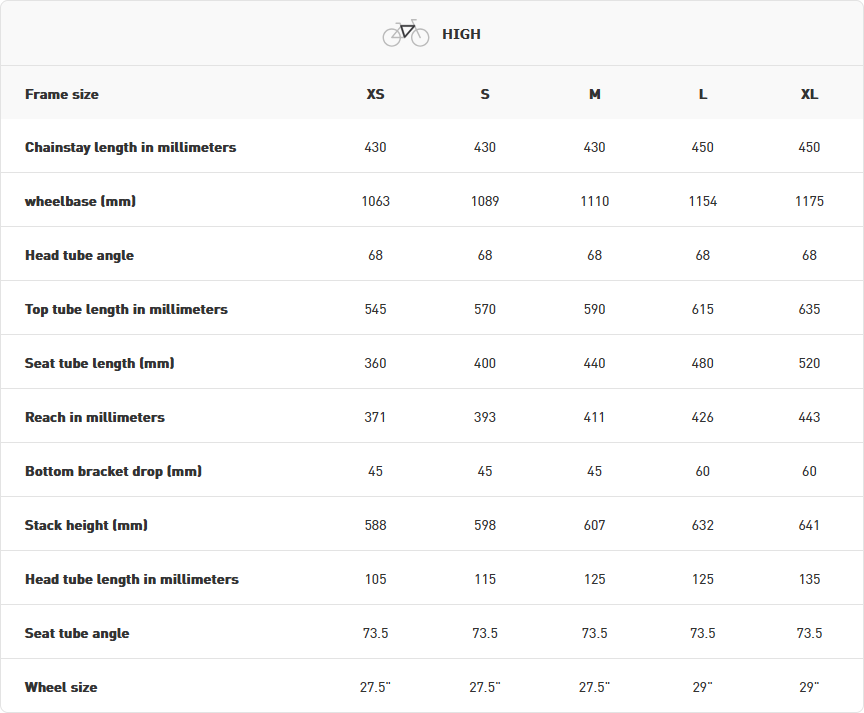Click the bicycle icon beside HIGH

pyautogui.click(x=405, y=34)
